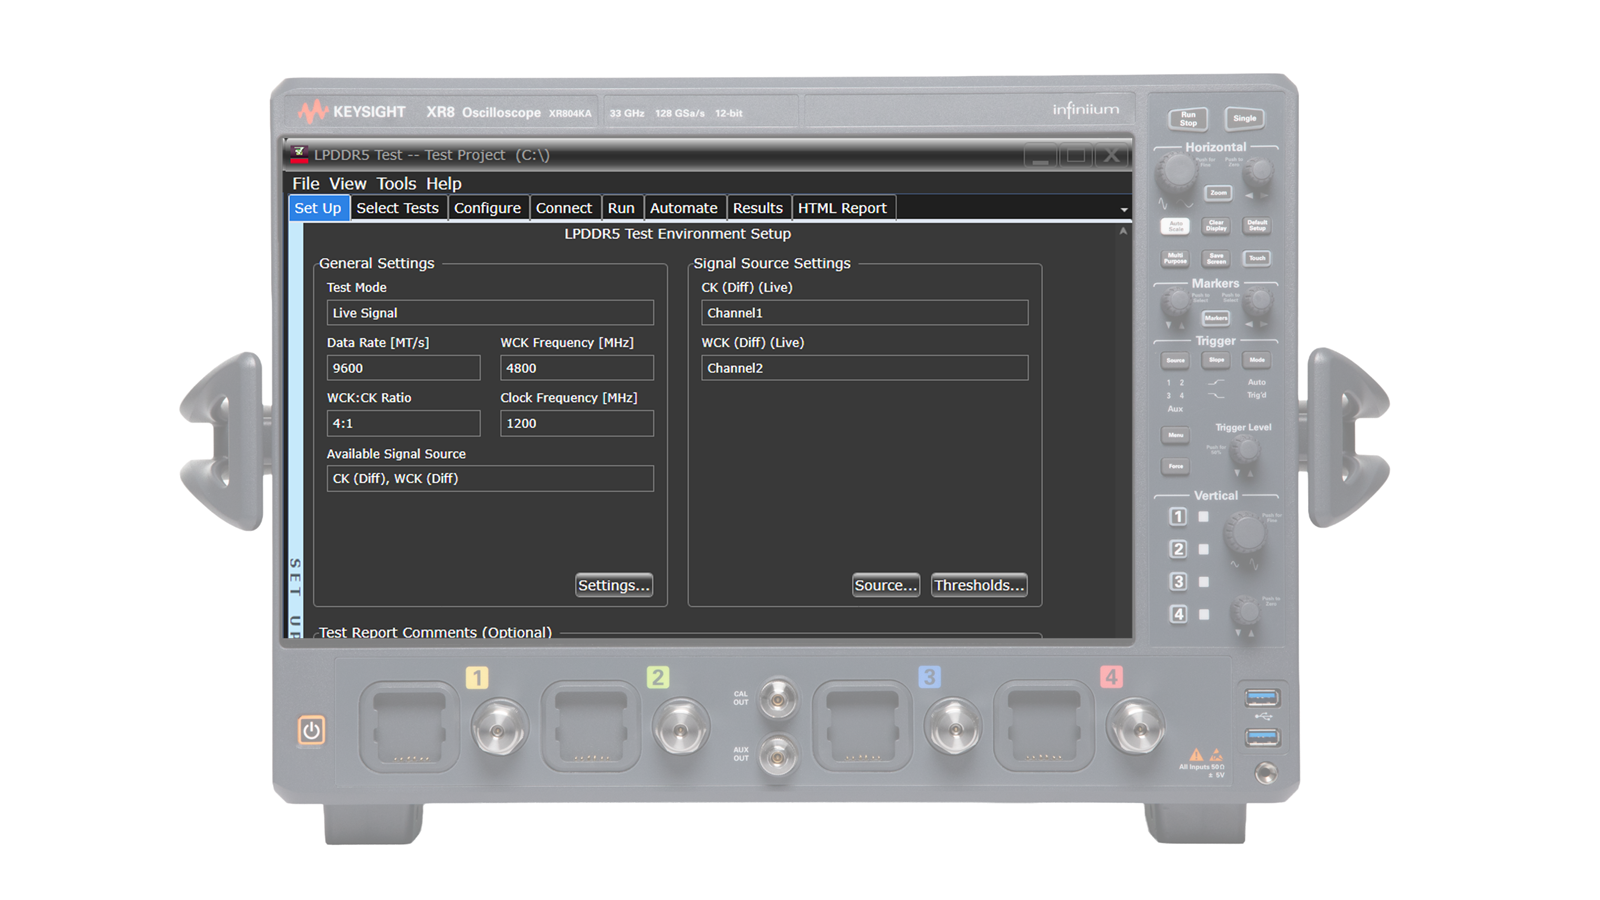
Task: Tap the Default Setup key
Action: [1257, 226]
